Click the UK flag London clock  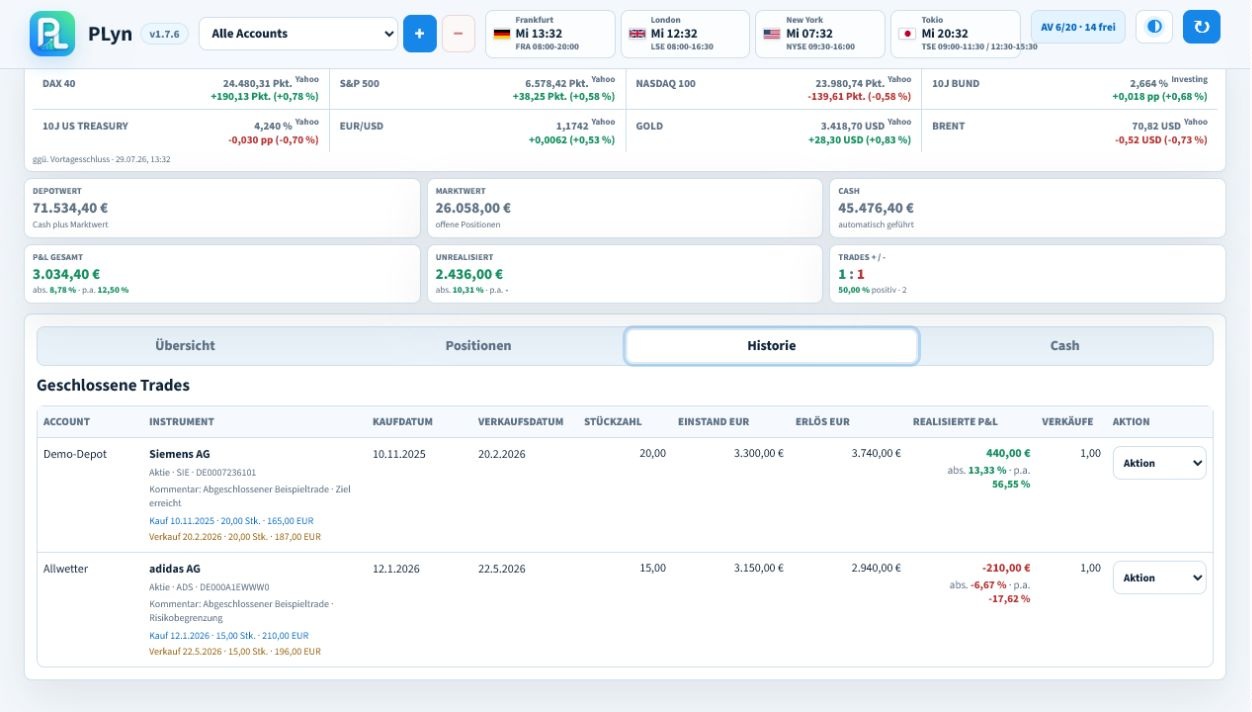685,34
